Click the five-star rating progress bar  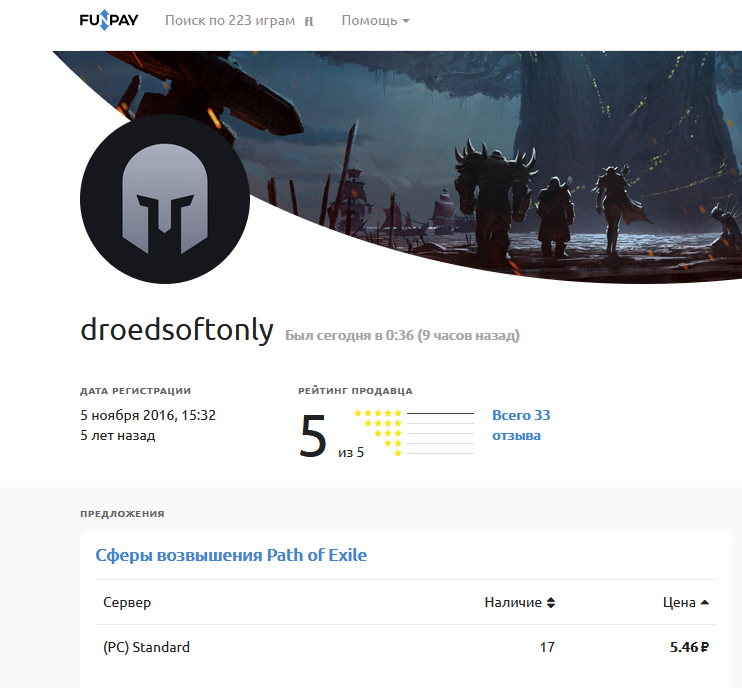click(x=440, y=413)
